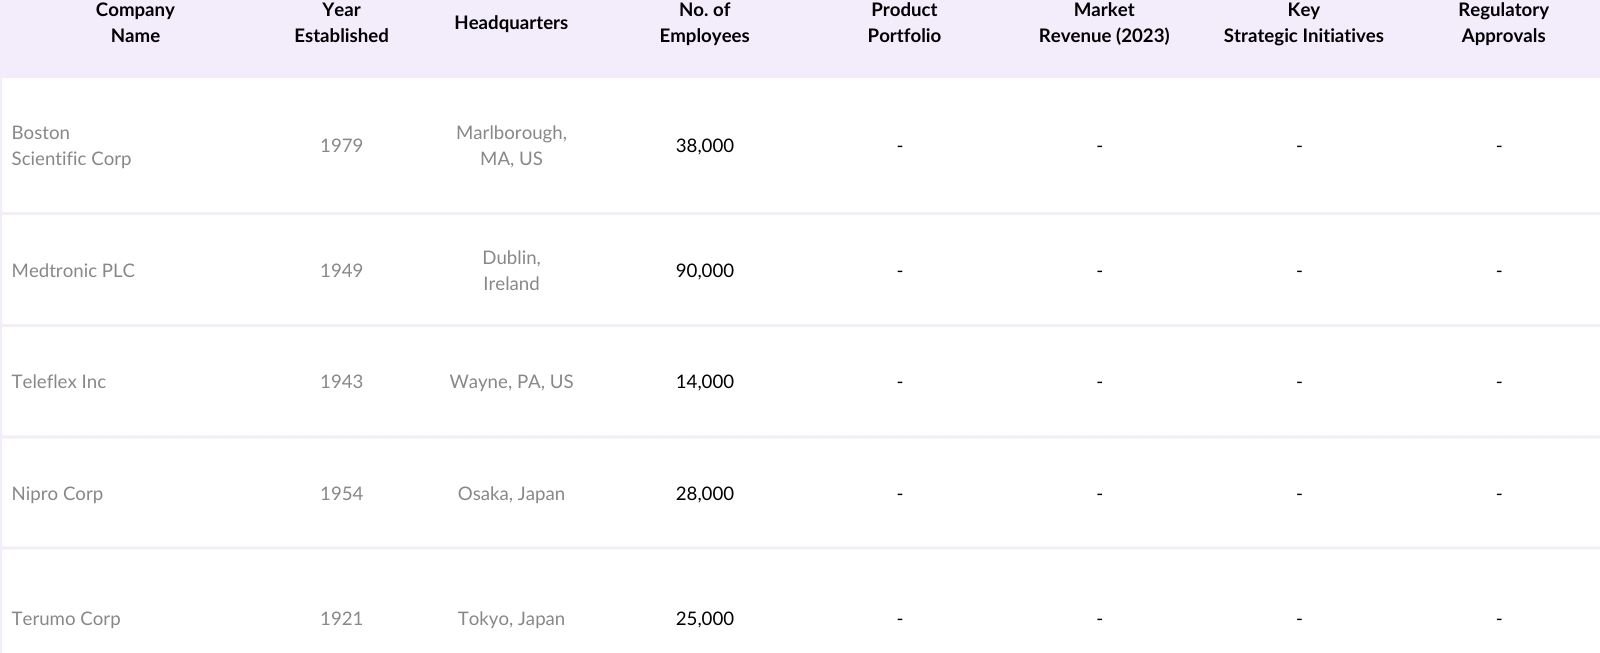Click Teleflex's Key Strategic Initiatives dash cell
Viewport: 1600px width, 653px height.
point(1299,382)
